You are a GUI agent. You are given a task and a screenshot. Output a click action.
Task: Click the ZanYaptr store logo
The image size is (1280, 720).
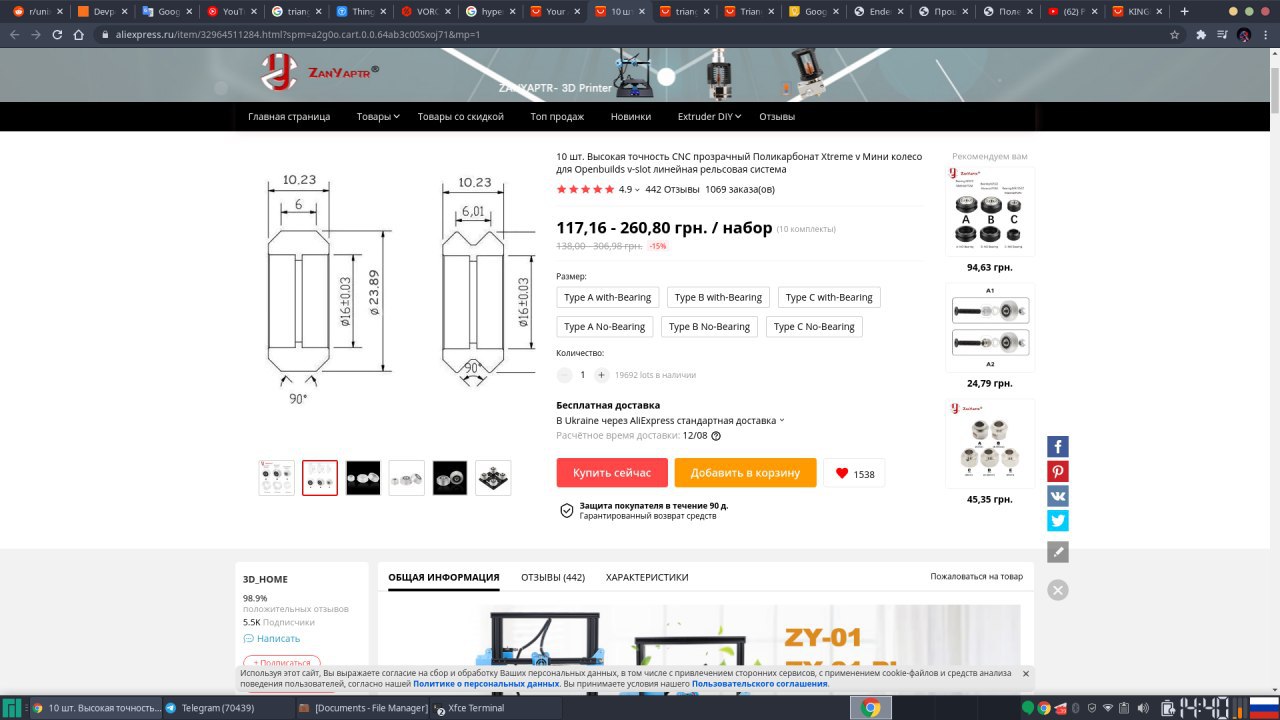(x=320, y=72)
